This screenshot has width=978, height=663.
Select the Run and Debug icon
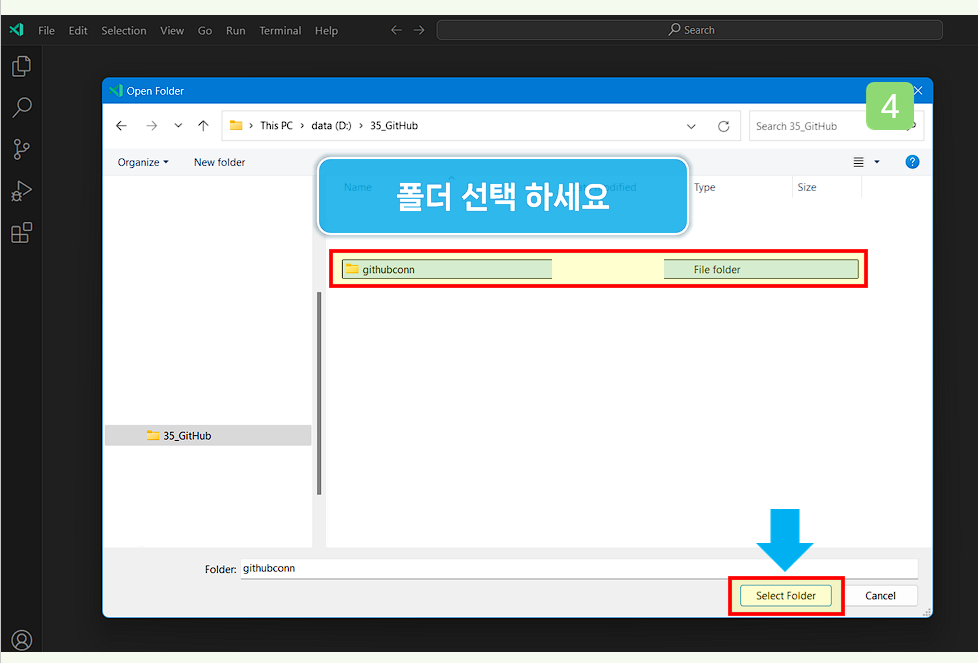(x=22, y=190)
